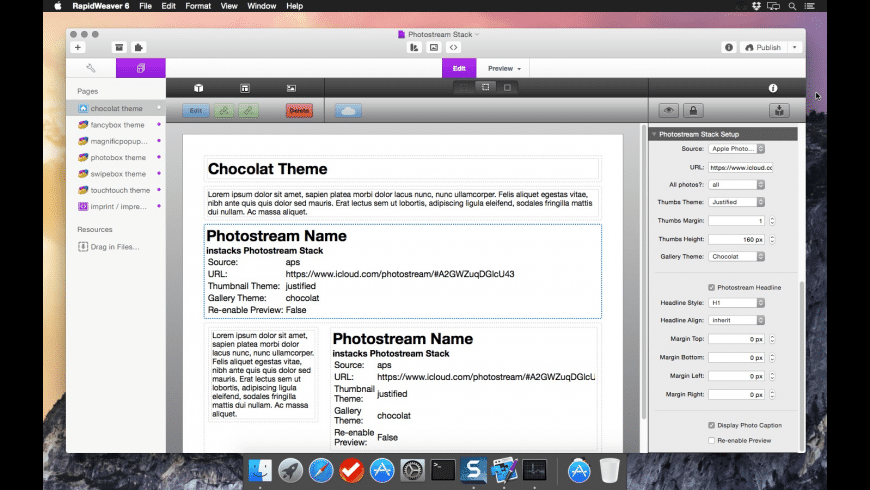Open the Window menu
This screenshot has width=870, height=490.
point(261,6)
